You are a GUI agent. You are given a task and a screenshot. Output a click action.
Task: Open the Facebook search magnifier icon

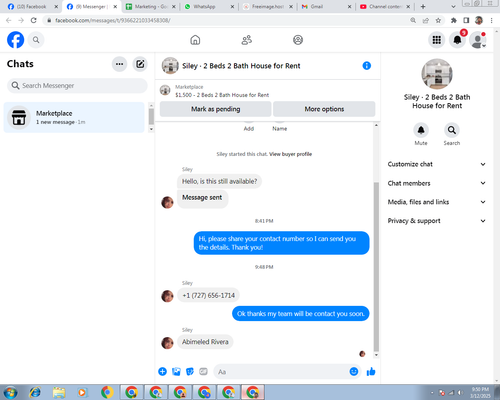[36, 40]
